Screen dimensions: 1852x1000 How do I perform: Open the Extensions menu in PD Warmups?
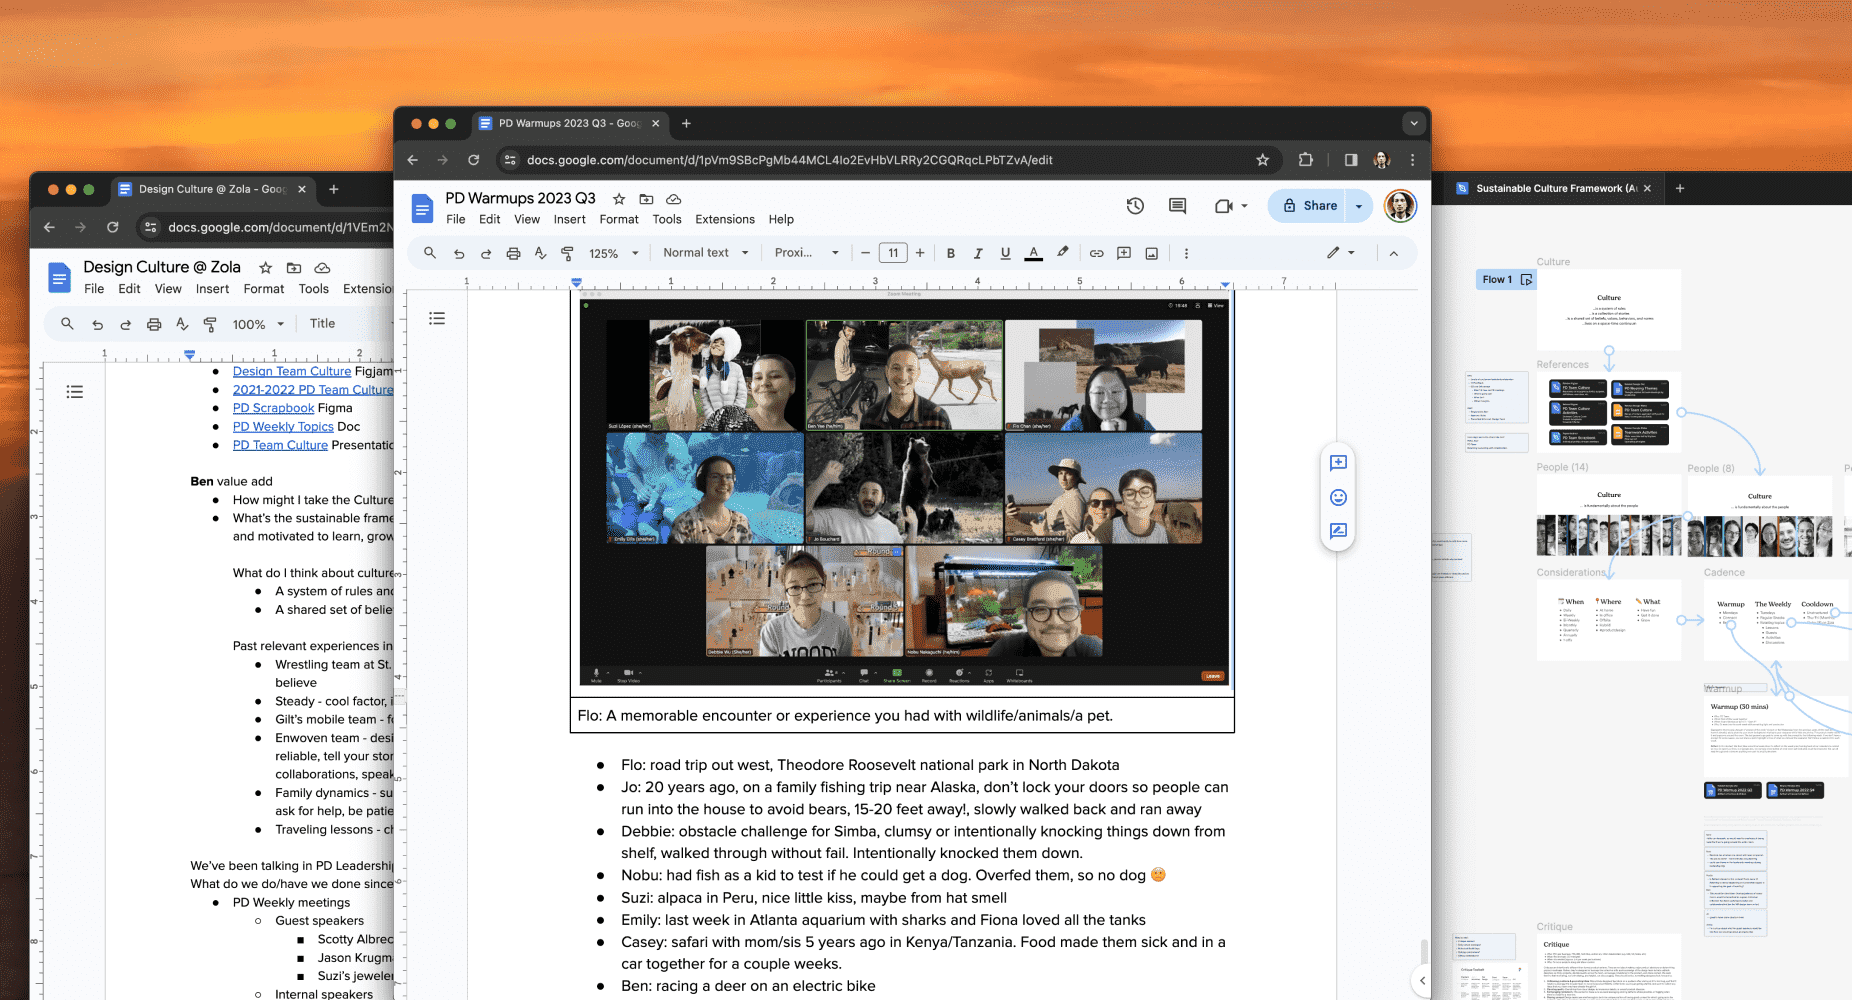point(724,220)
